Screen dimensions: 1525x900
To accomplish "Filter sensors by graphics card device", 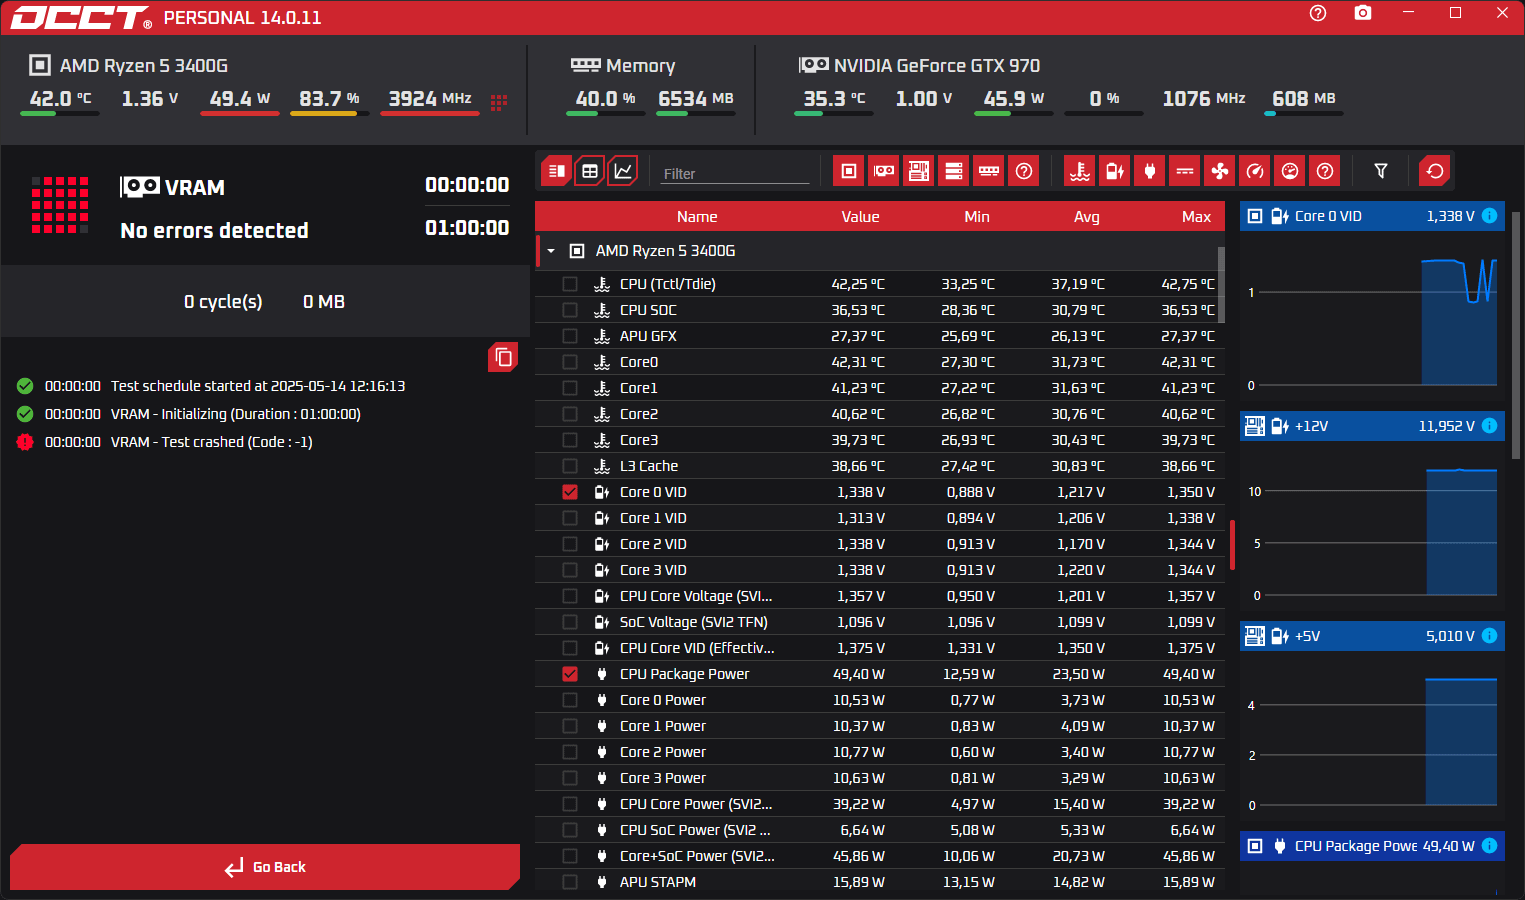I will pyautogui.click(x=884, y=171).
